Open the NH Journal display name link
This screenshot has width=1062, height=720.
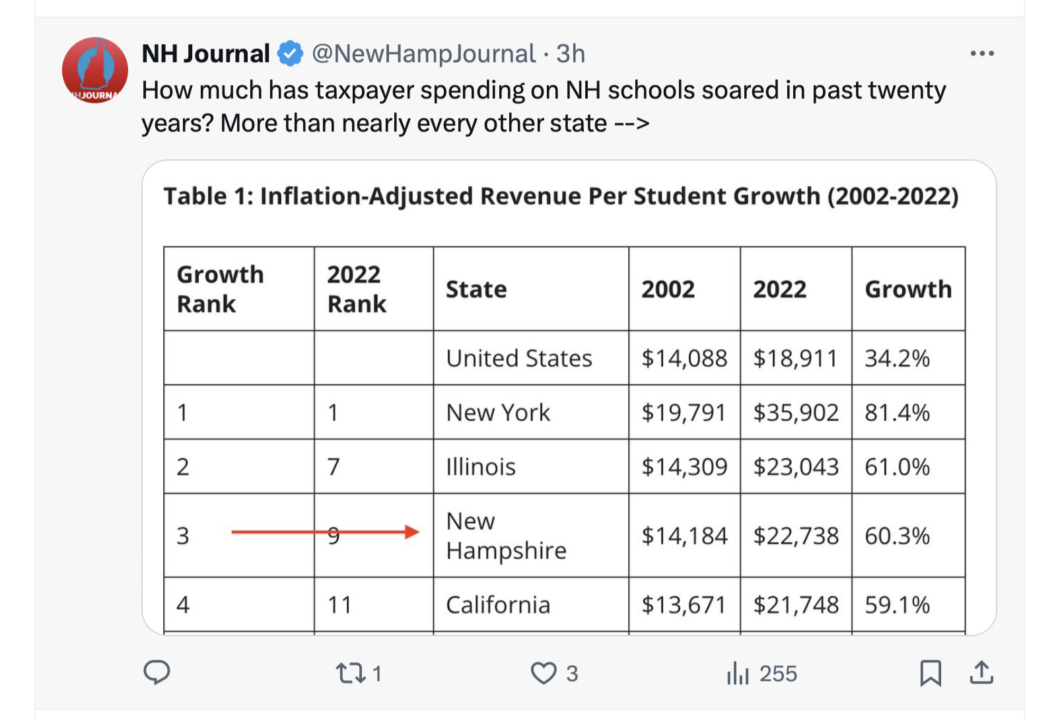click(x=206, y=53)
